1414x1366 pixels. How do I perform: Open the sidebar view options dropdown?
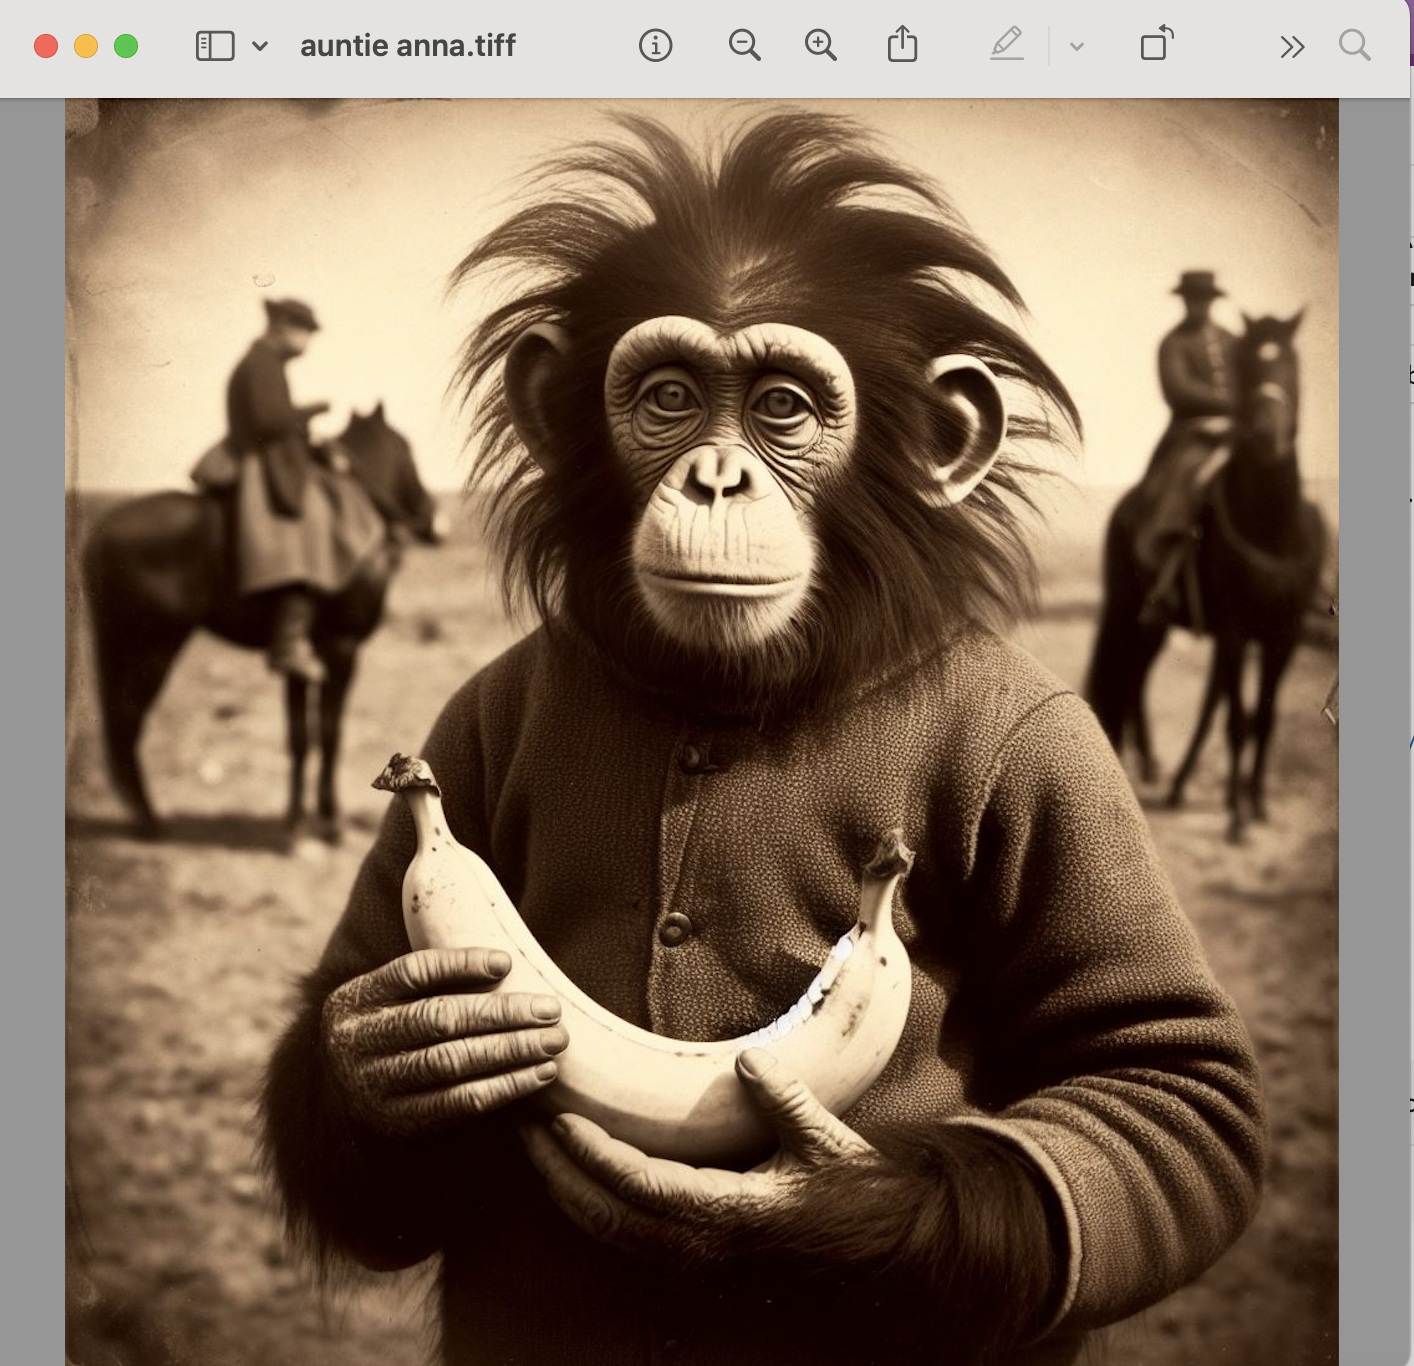point(261,45)
